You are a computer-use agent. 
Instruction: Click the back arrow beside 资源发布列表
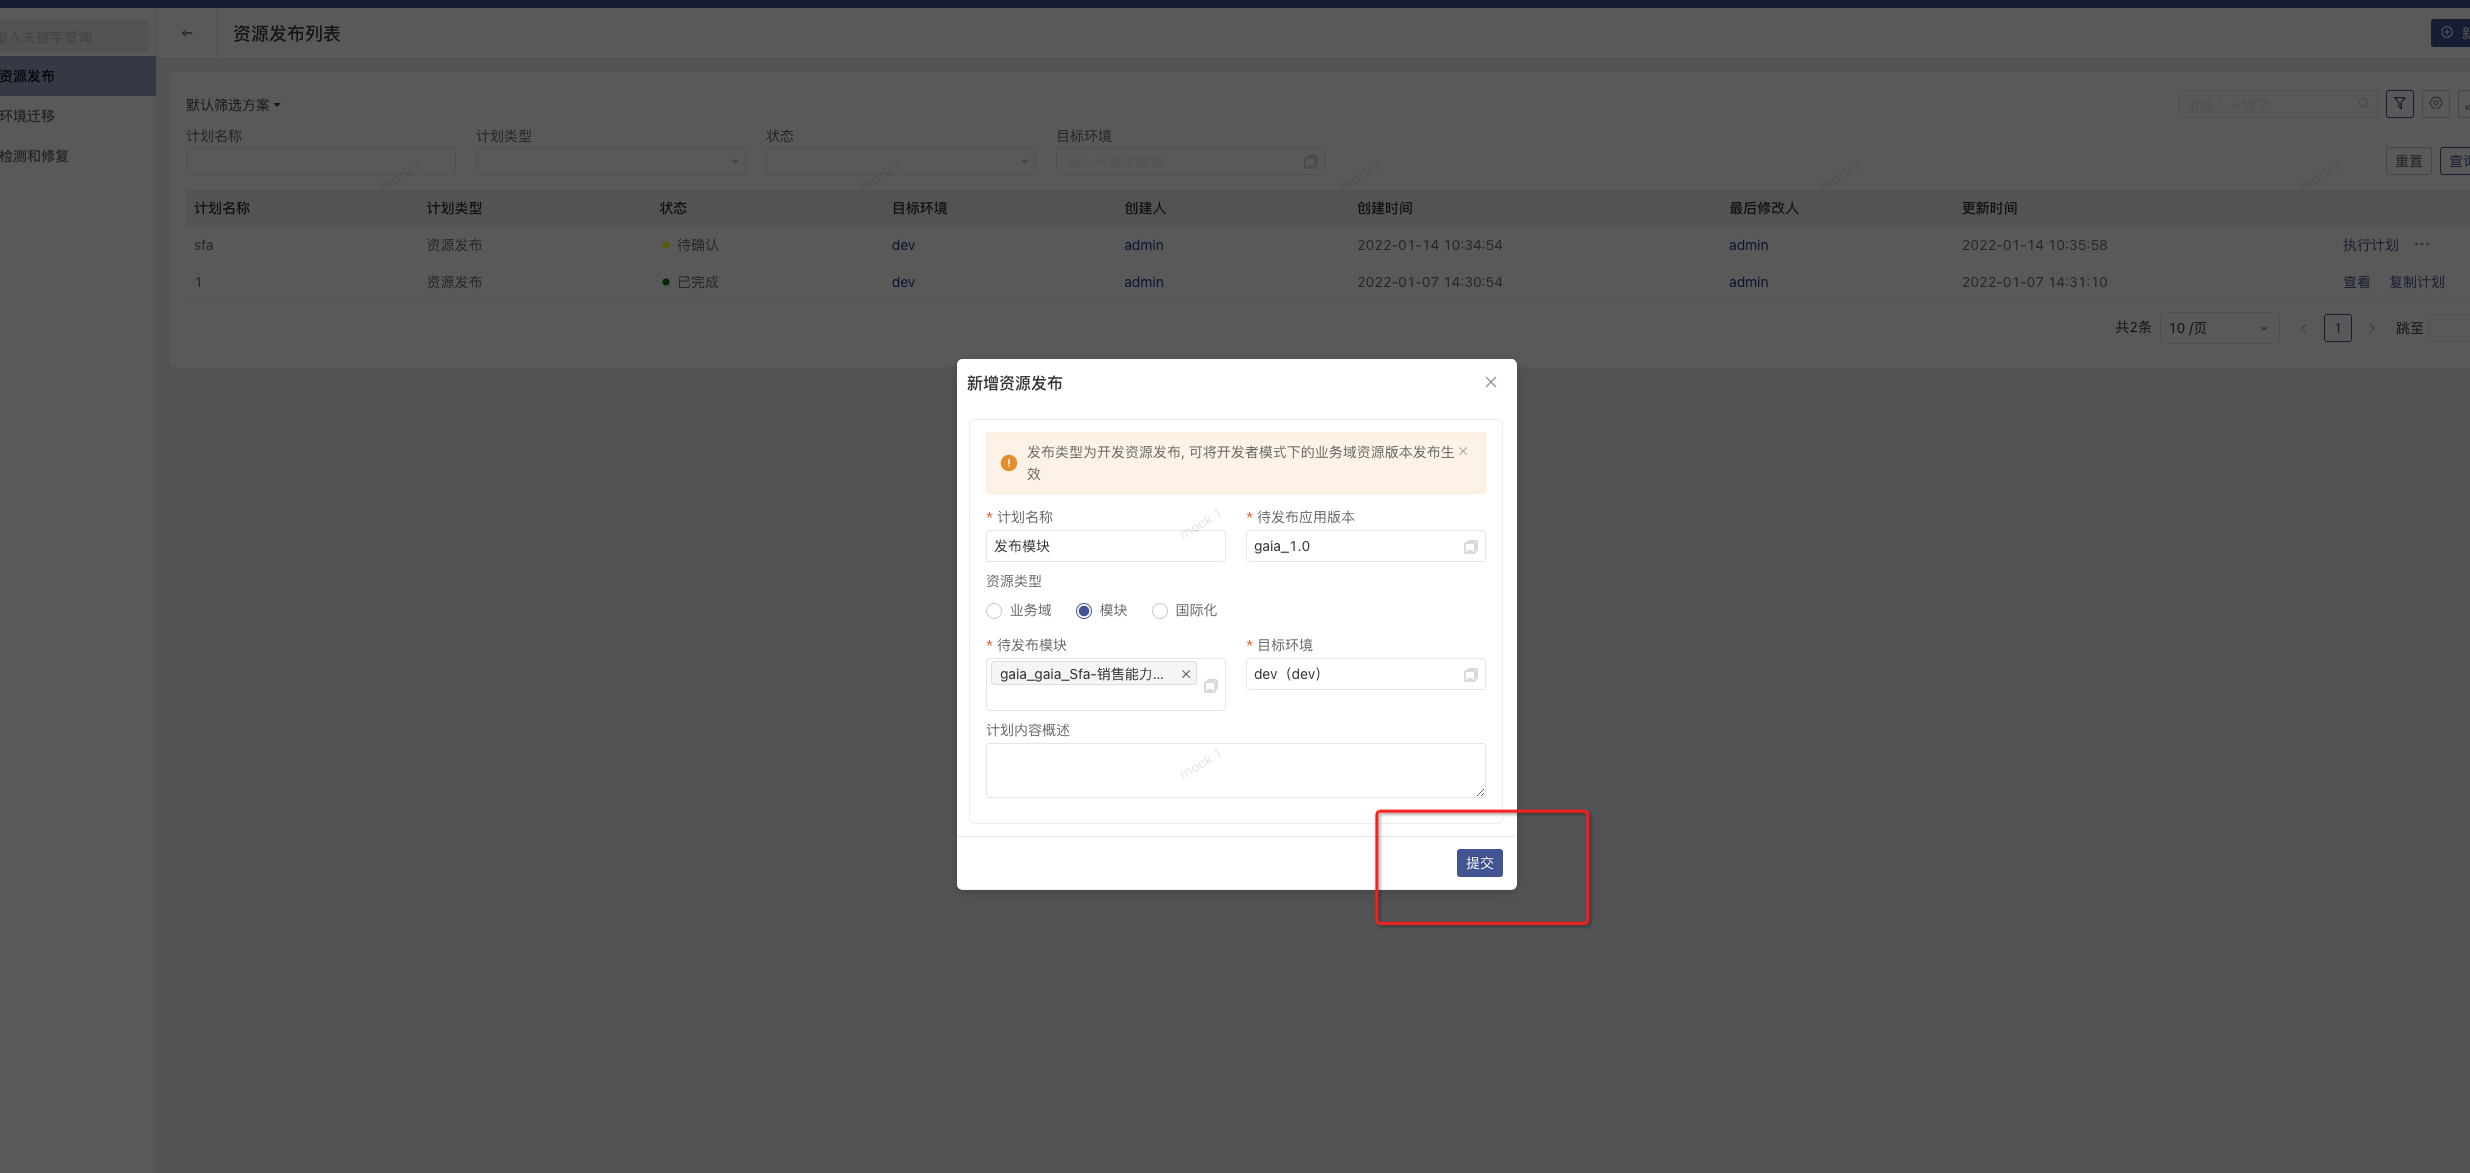click(x=187, y=33)
